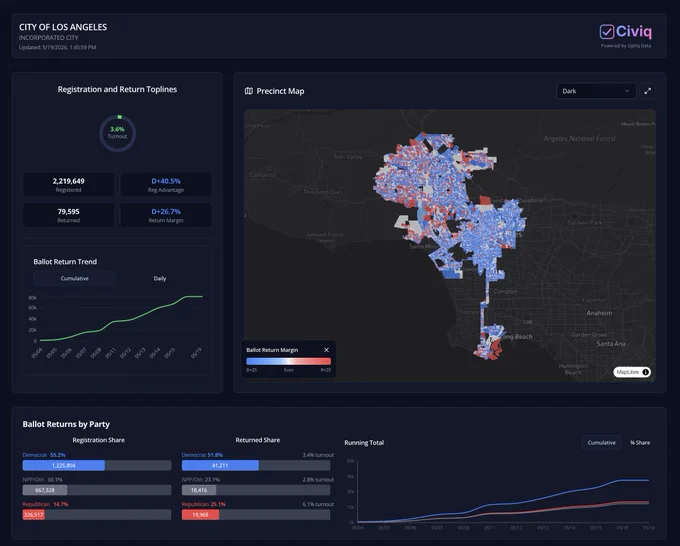Click the Santa Ana label on map

coord(611,343)
